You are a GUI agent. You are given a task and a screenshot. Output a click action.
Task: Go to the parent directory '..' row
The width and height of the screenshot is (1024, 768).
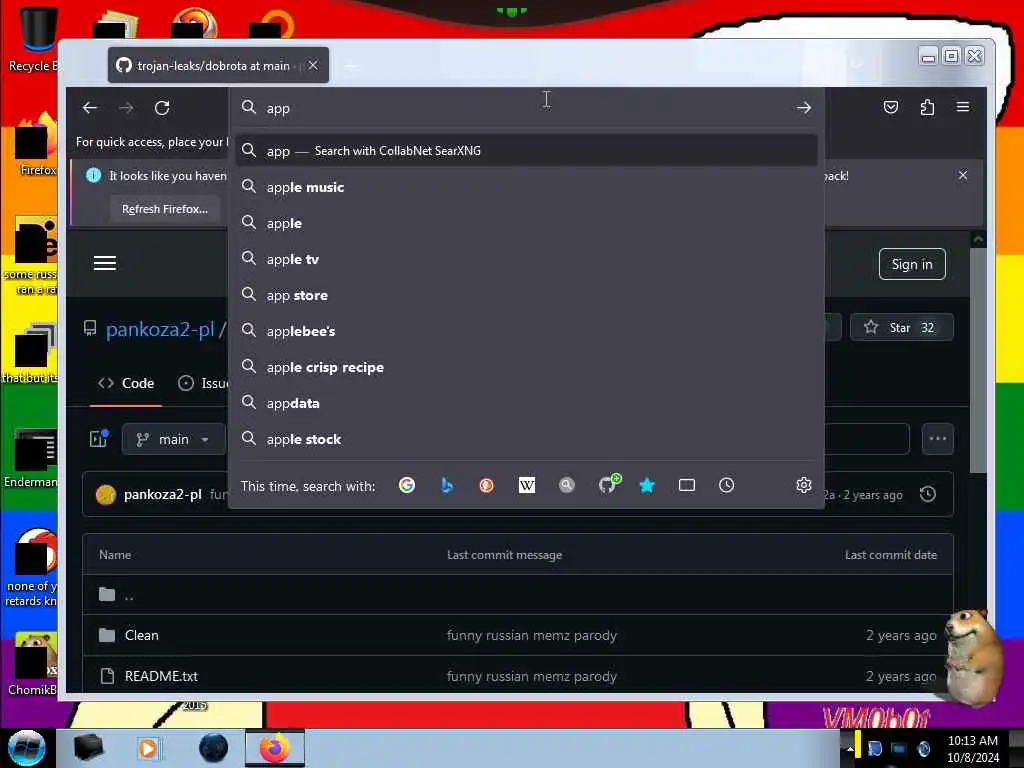click(x=518, y=595)
